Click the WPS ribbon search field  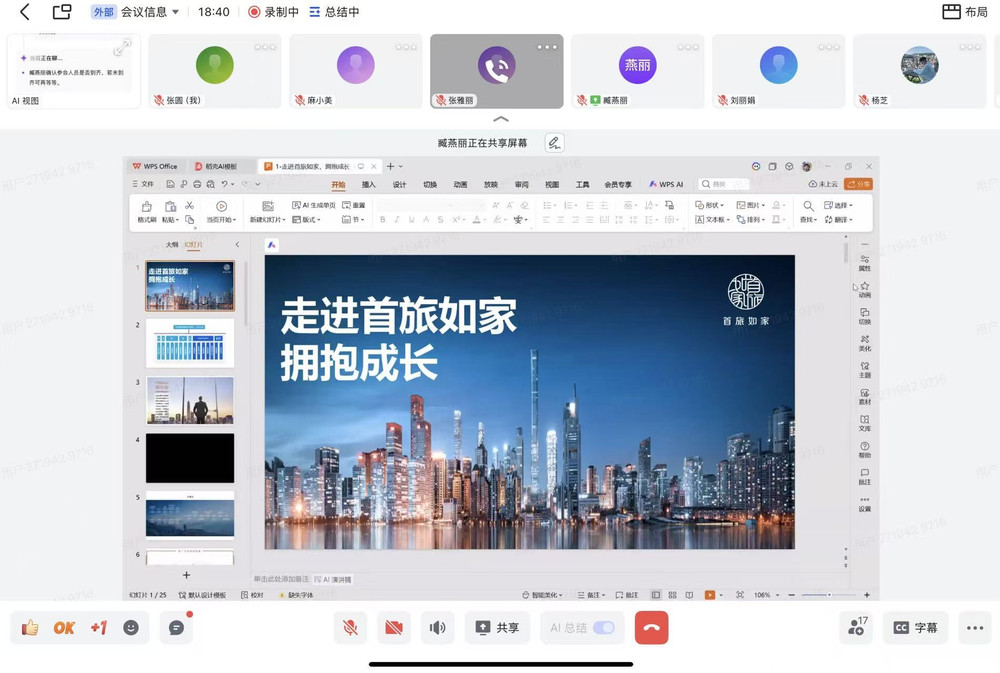tap(724, 184)
